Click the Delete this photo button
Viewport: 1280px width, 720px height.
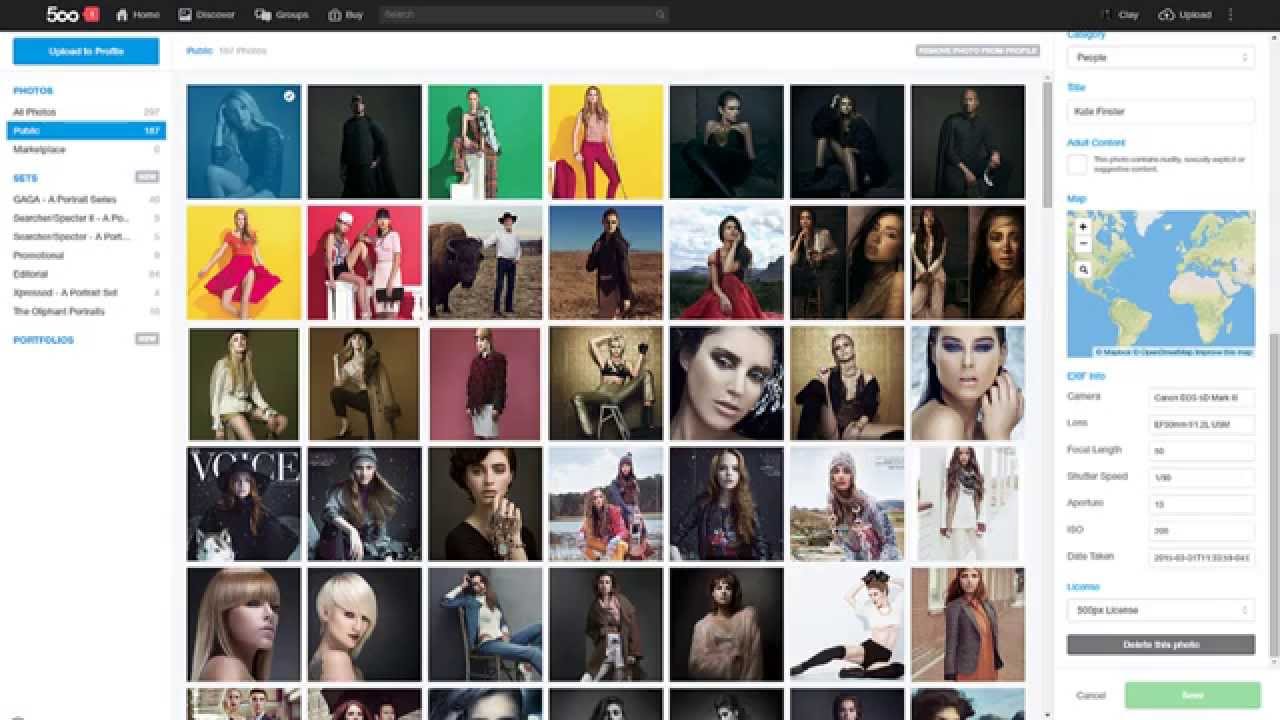click(1160, 644)
